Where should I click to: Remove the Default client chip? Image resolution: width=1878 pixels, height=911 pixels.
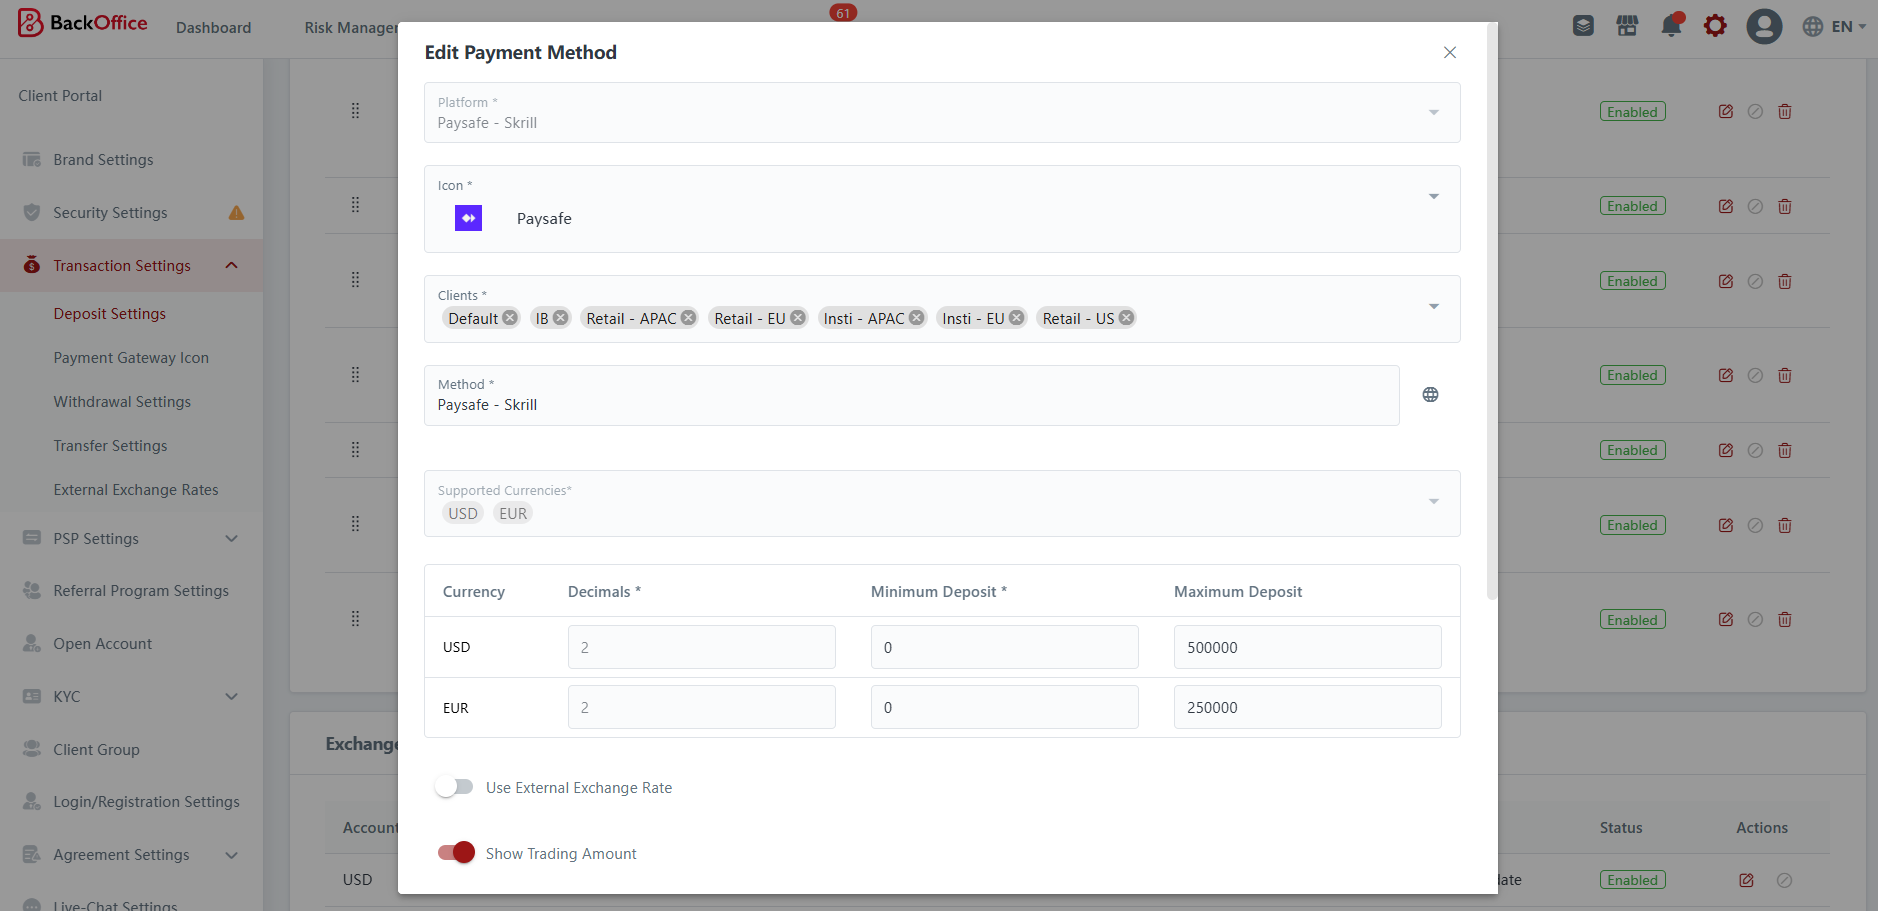click(x=510, y=318)
